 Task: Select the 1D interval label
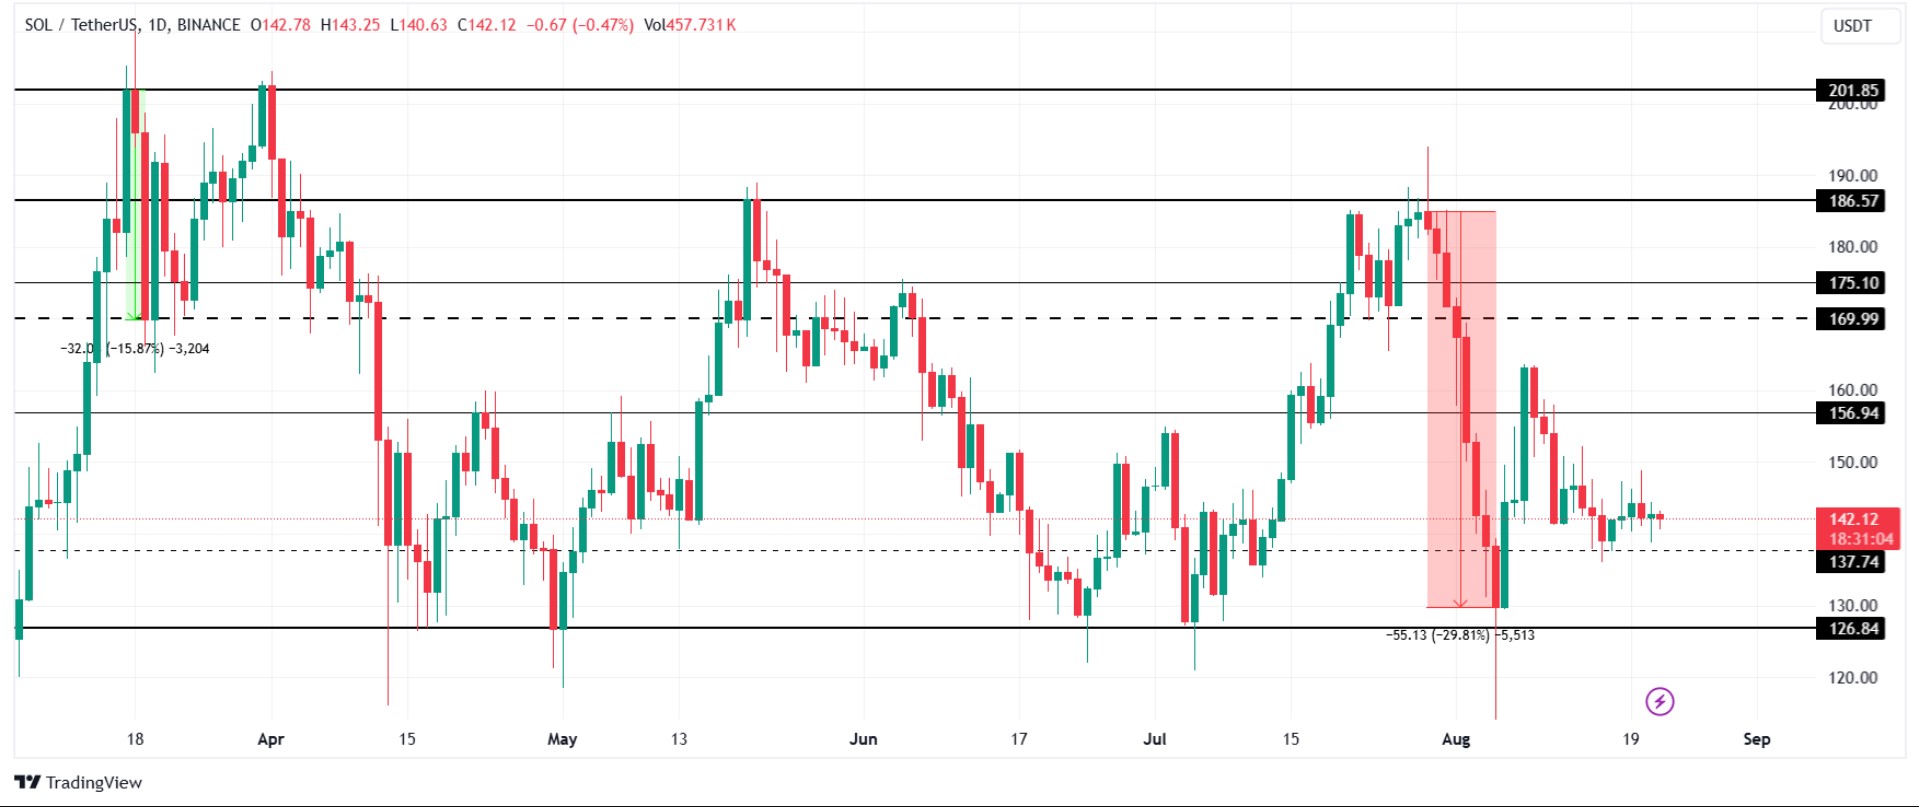(157, 25)
